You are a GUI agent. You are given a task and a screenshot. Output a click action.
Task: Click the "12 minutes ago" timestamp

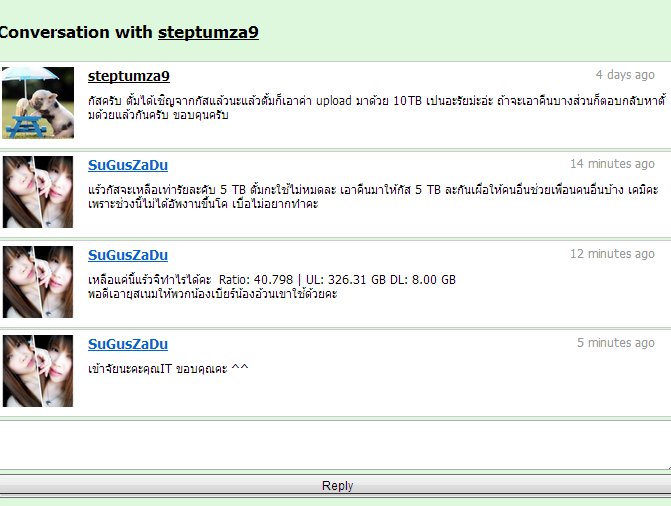612,254
